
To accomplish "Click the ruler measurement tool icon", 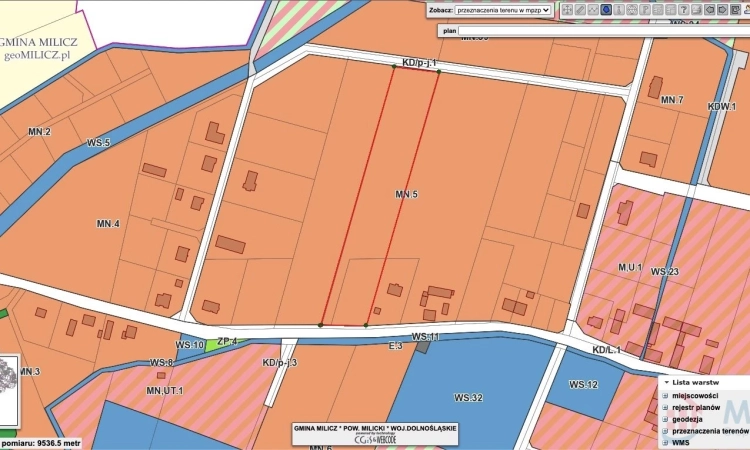I will coord(580,10).
